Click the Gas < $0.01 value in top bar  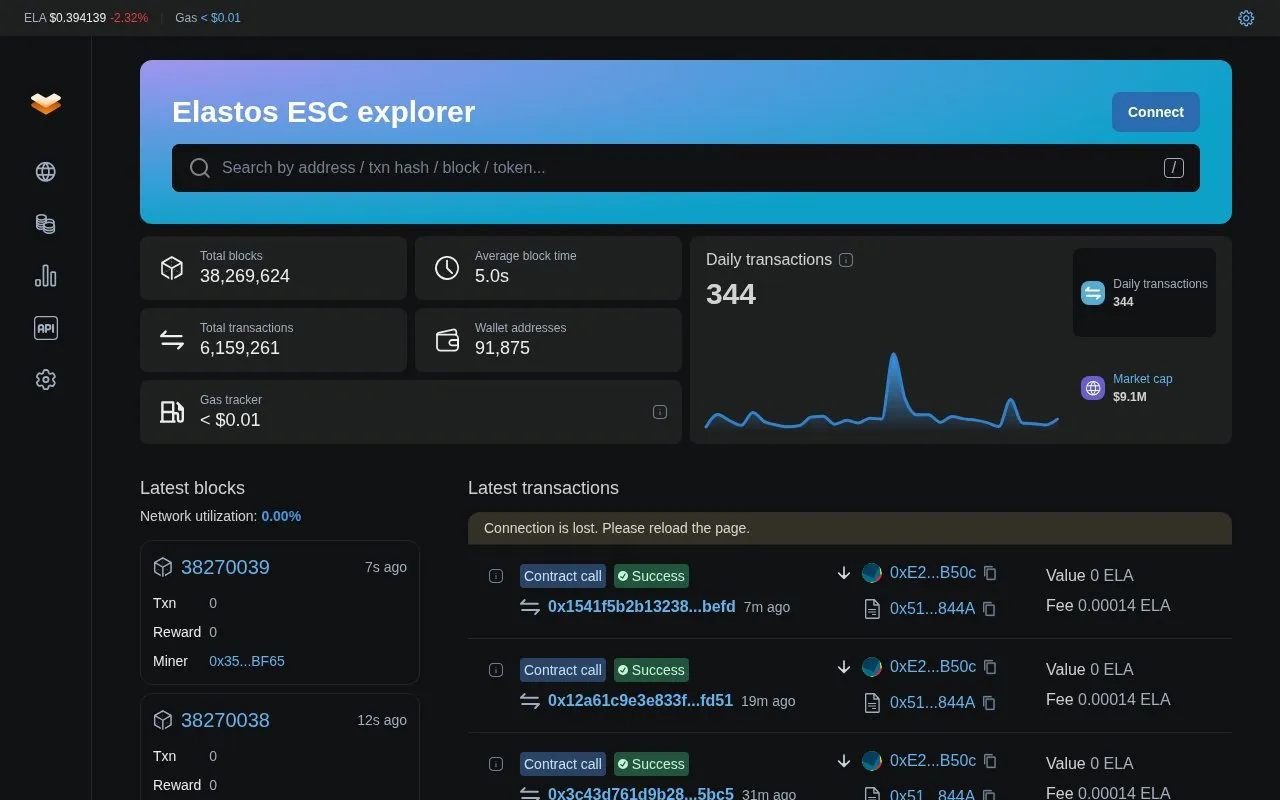[x=220, y=18]
